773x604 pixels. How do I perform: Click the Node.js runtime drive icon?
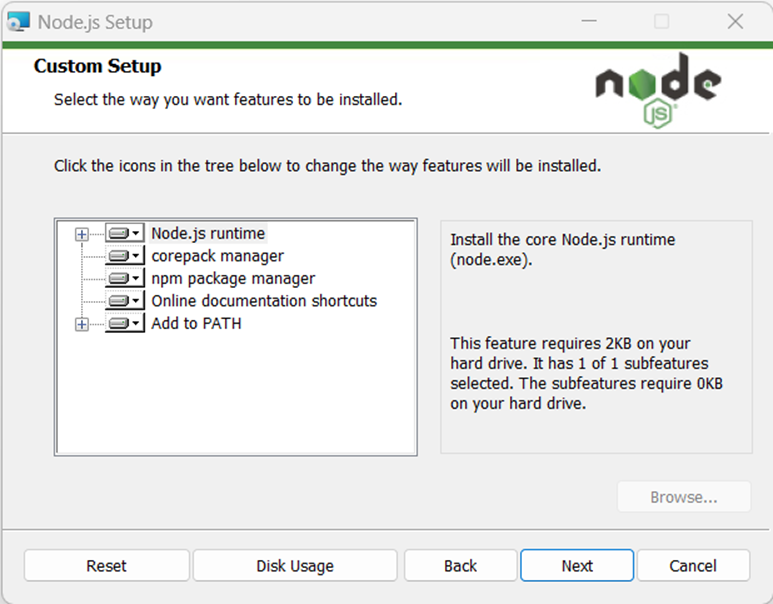(119, 233)
